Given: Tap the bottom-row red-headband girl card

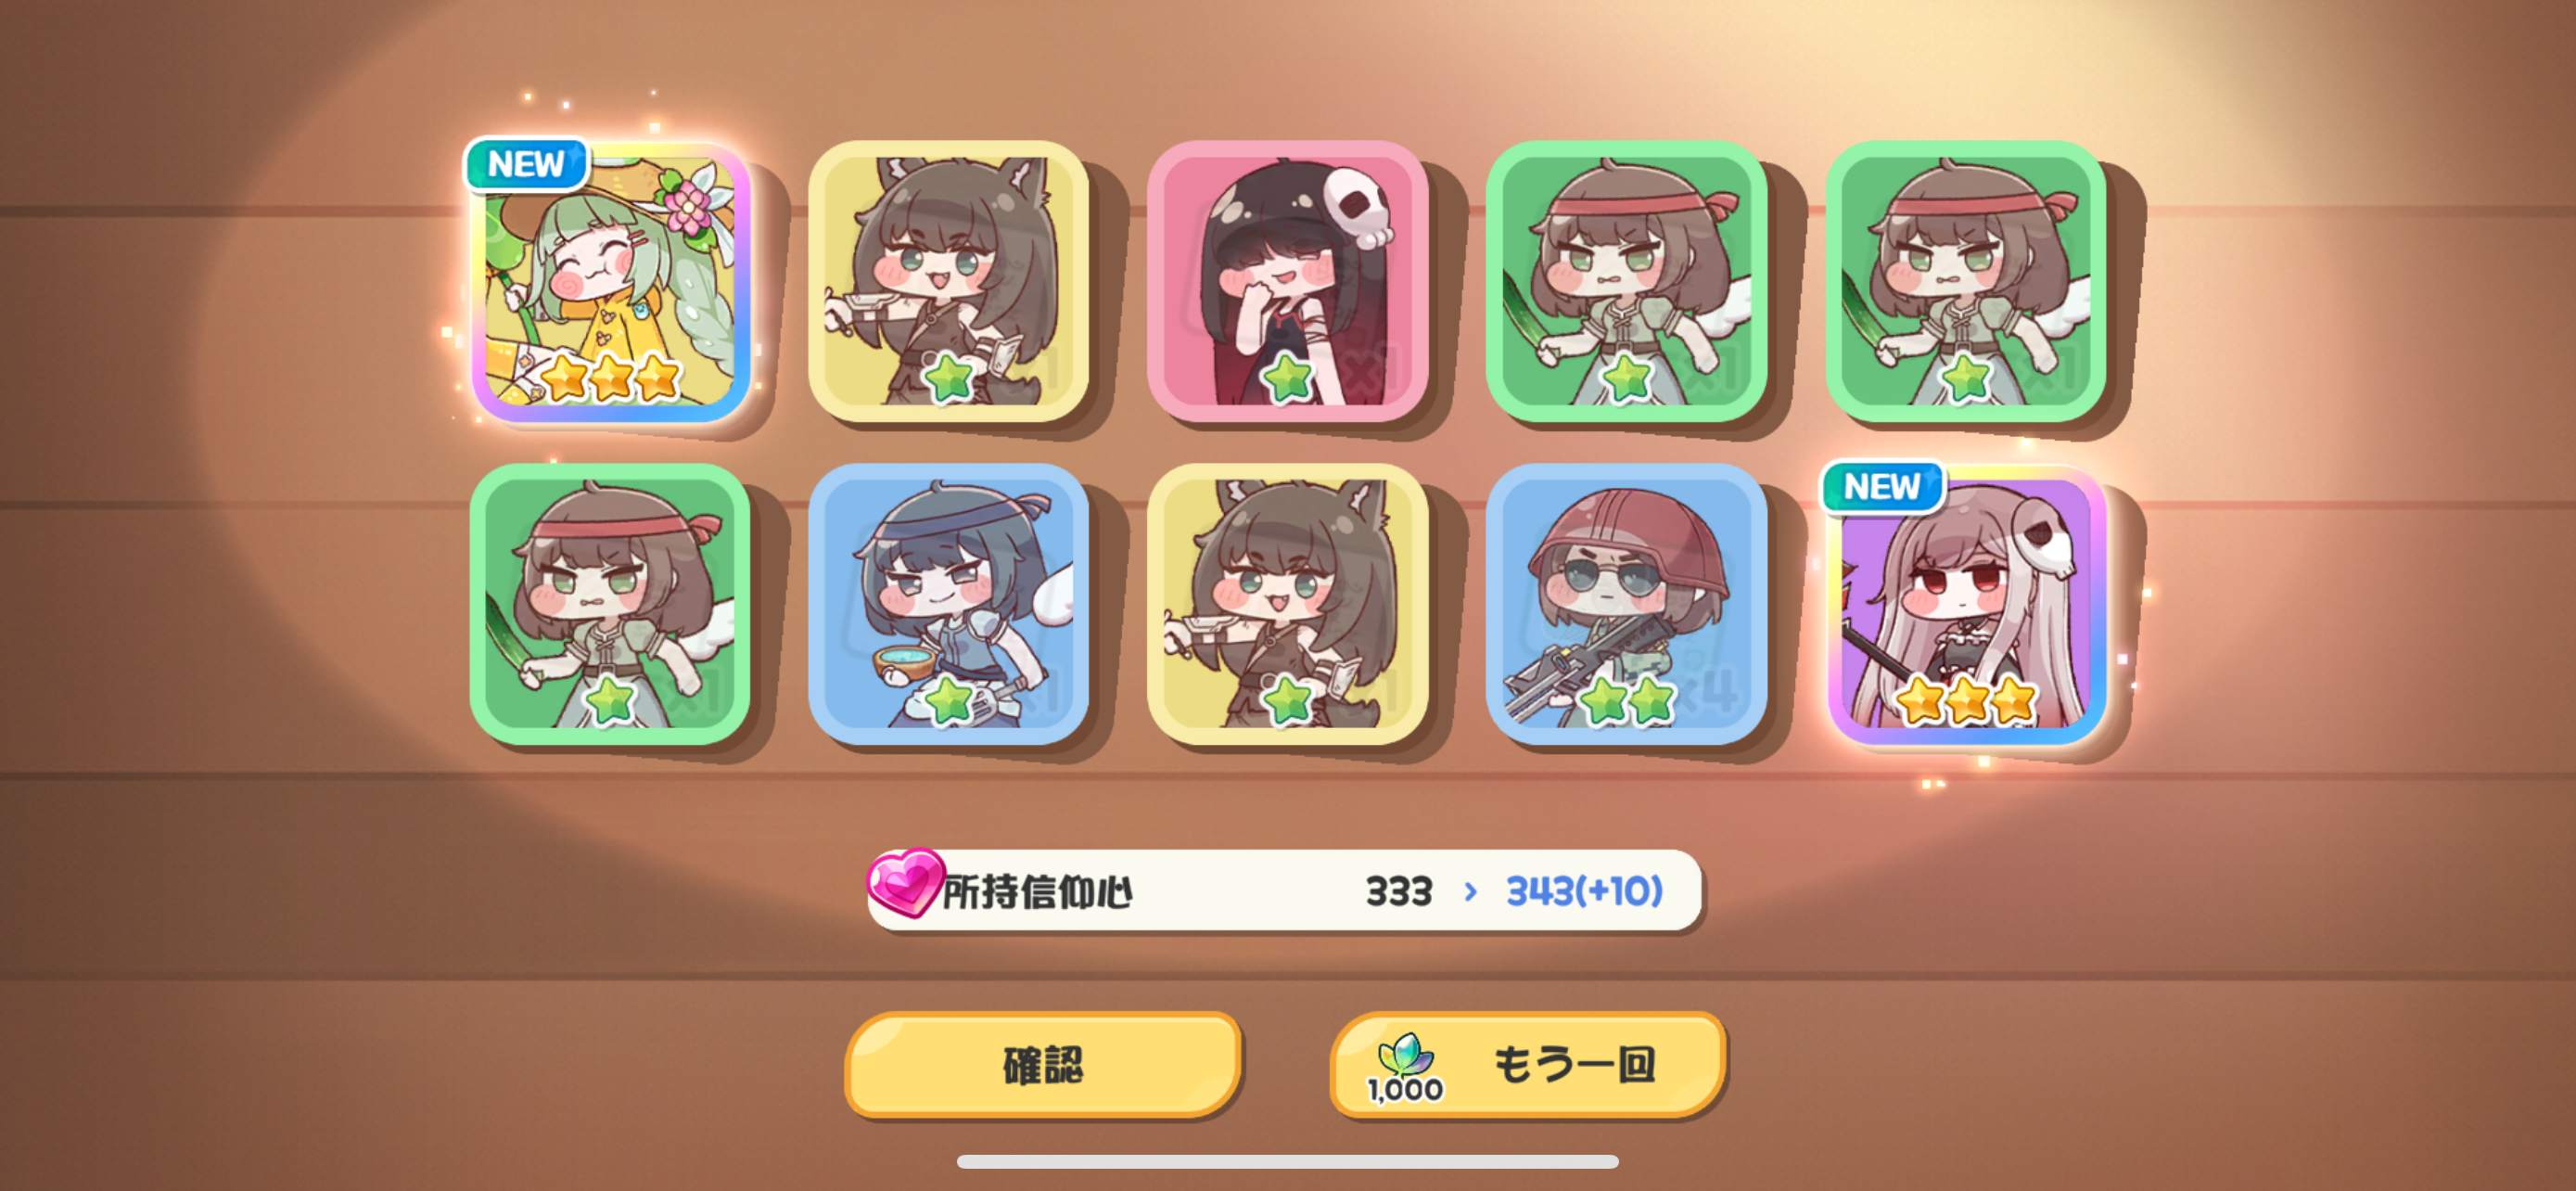Looking at the screenshot, I should 610,604.
